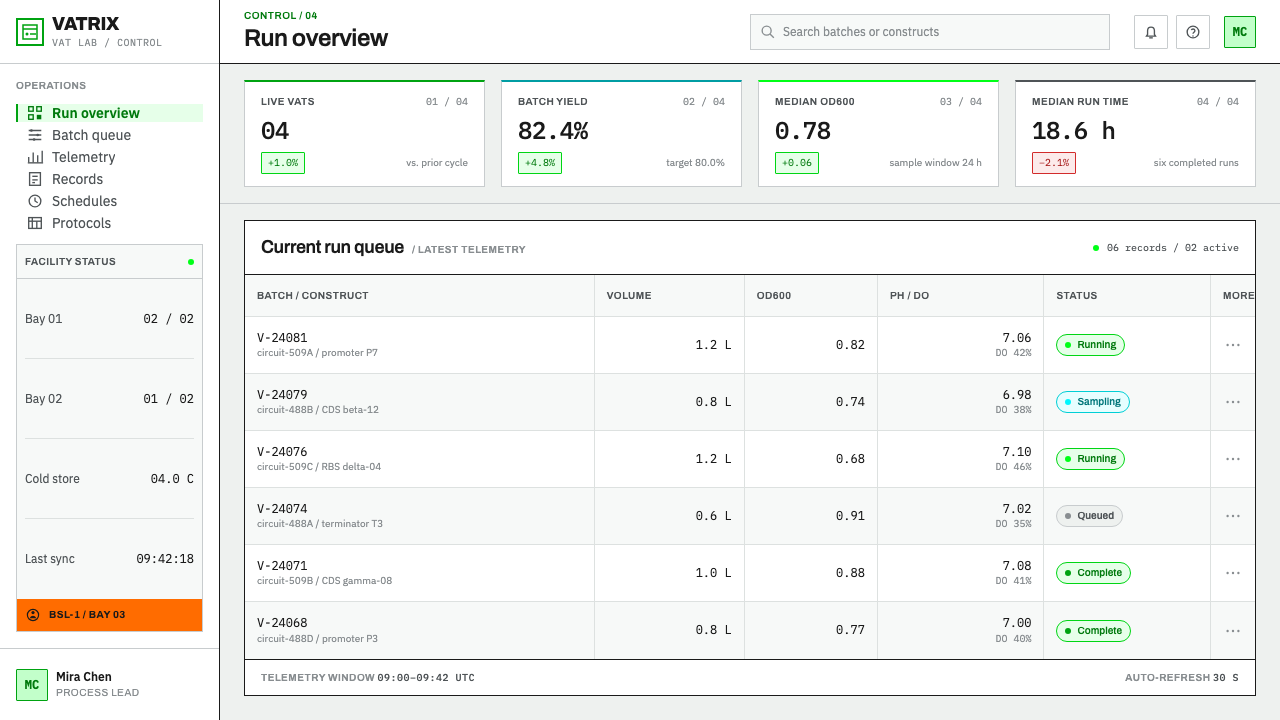This screenshot has width=1280, height=720.
Task: Open more options for batch V-24068
Action: 1233,631
